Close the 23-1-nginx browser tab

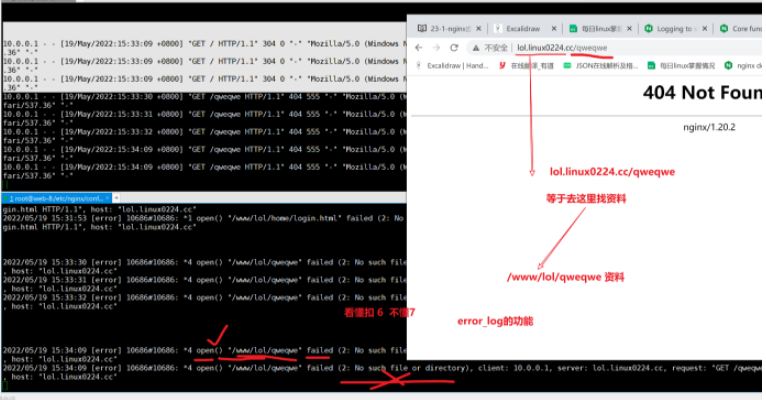pyautogui.click(x=479, y=29)
